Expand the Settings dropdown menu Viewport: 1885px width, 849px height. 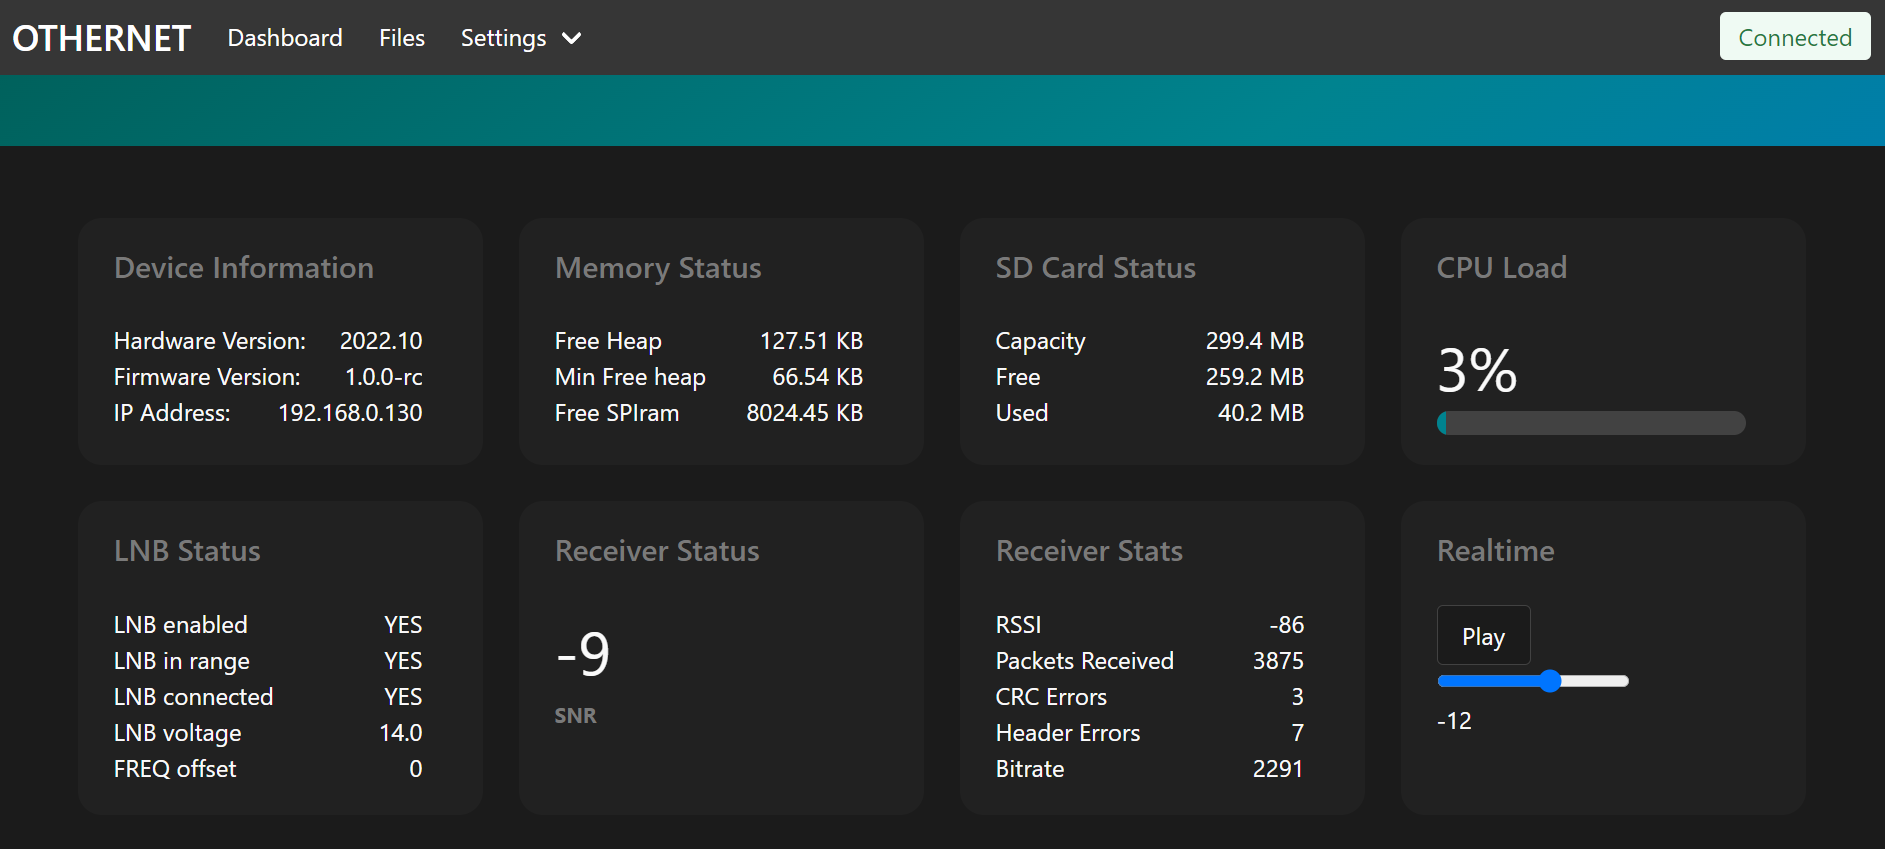[521, 38]
